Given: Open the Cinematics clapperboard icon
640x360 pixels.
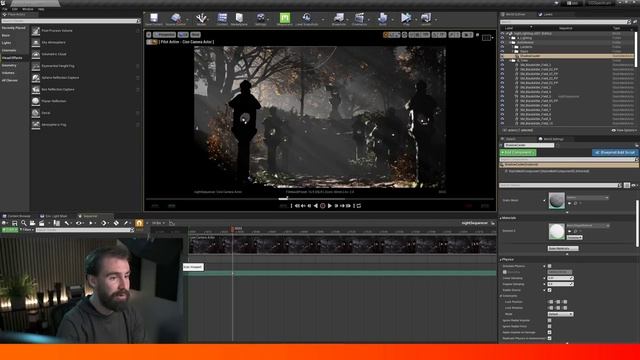Looking at the screenshot, I should [x=359, y=18].
